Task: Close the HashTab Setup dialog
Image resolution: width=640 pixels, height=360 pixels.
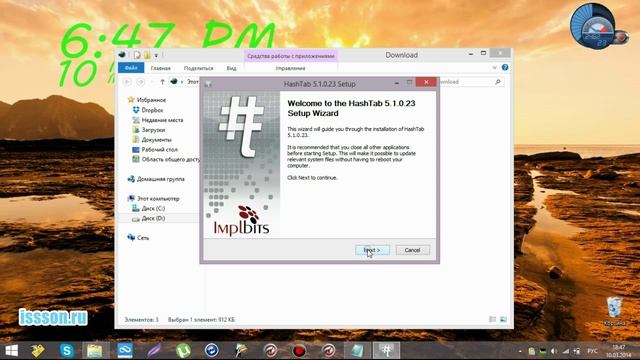Action: point(426,82)
